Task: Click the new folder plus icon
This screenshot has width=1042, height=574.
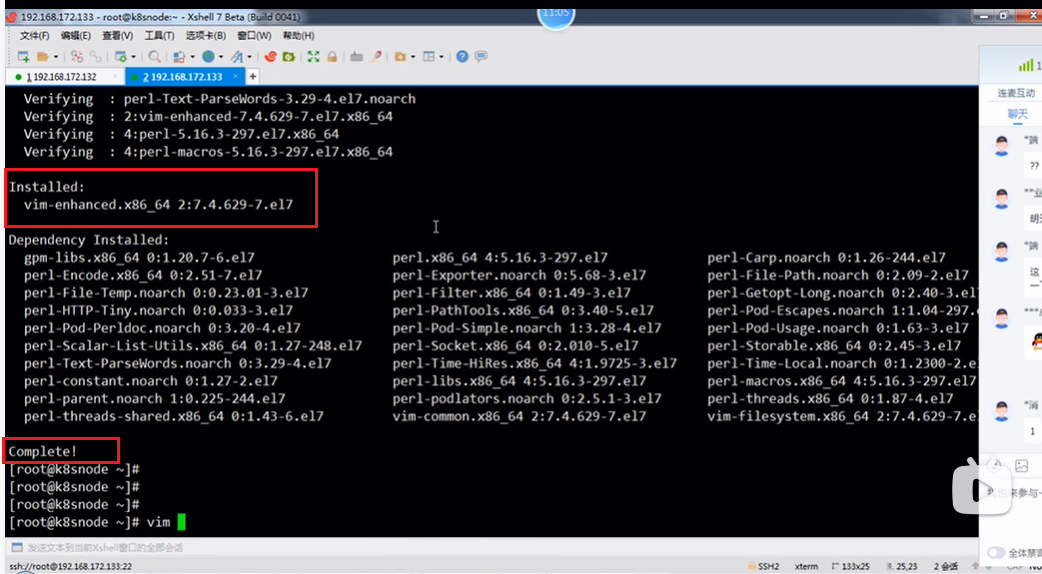Action: (x=400, y=56)
